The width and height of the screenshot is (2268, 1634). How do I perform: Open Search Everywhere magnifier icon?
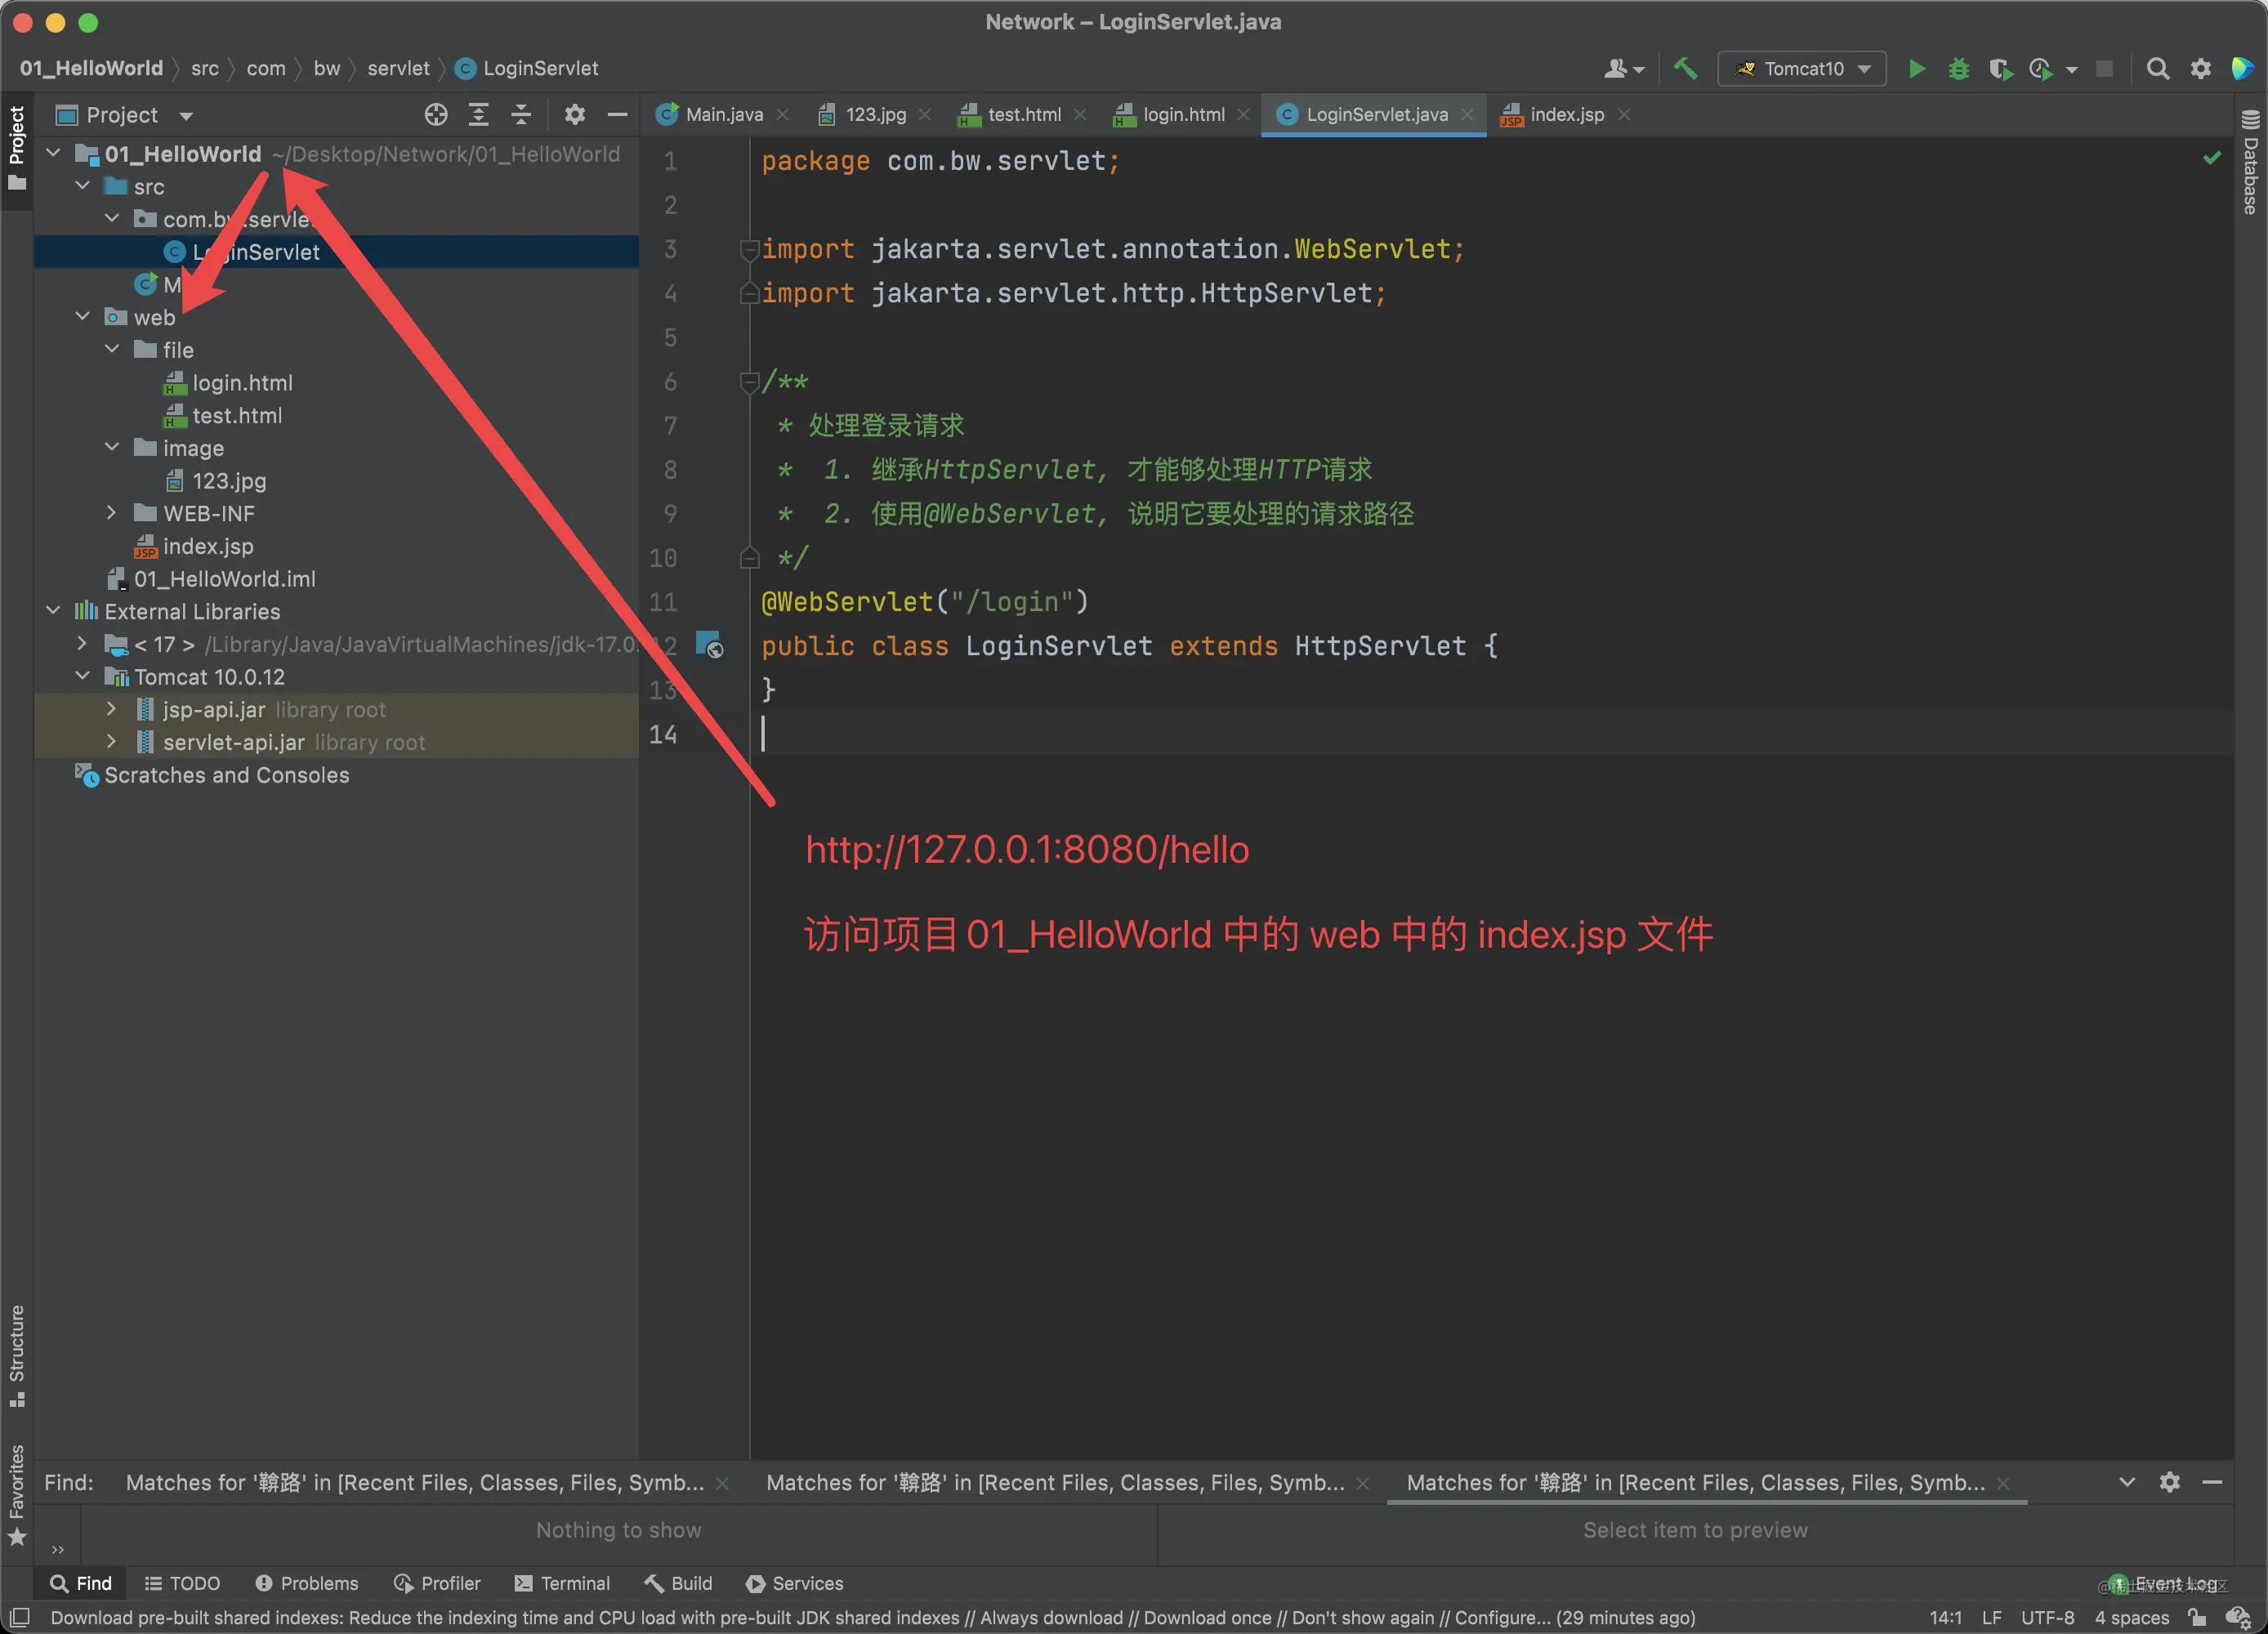pos(2158,68)
